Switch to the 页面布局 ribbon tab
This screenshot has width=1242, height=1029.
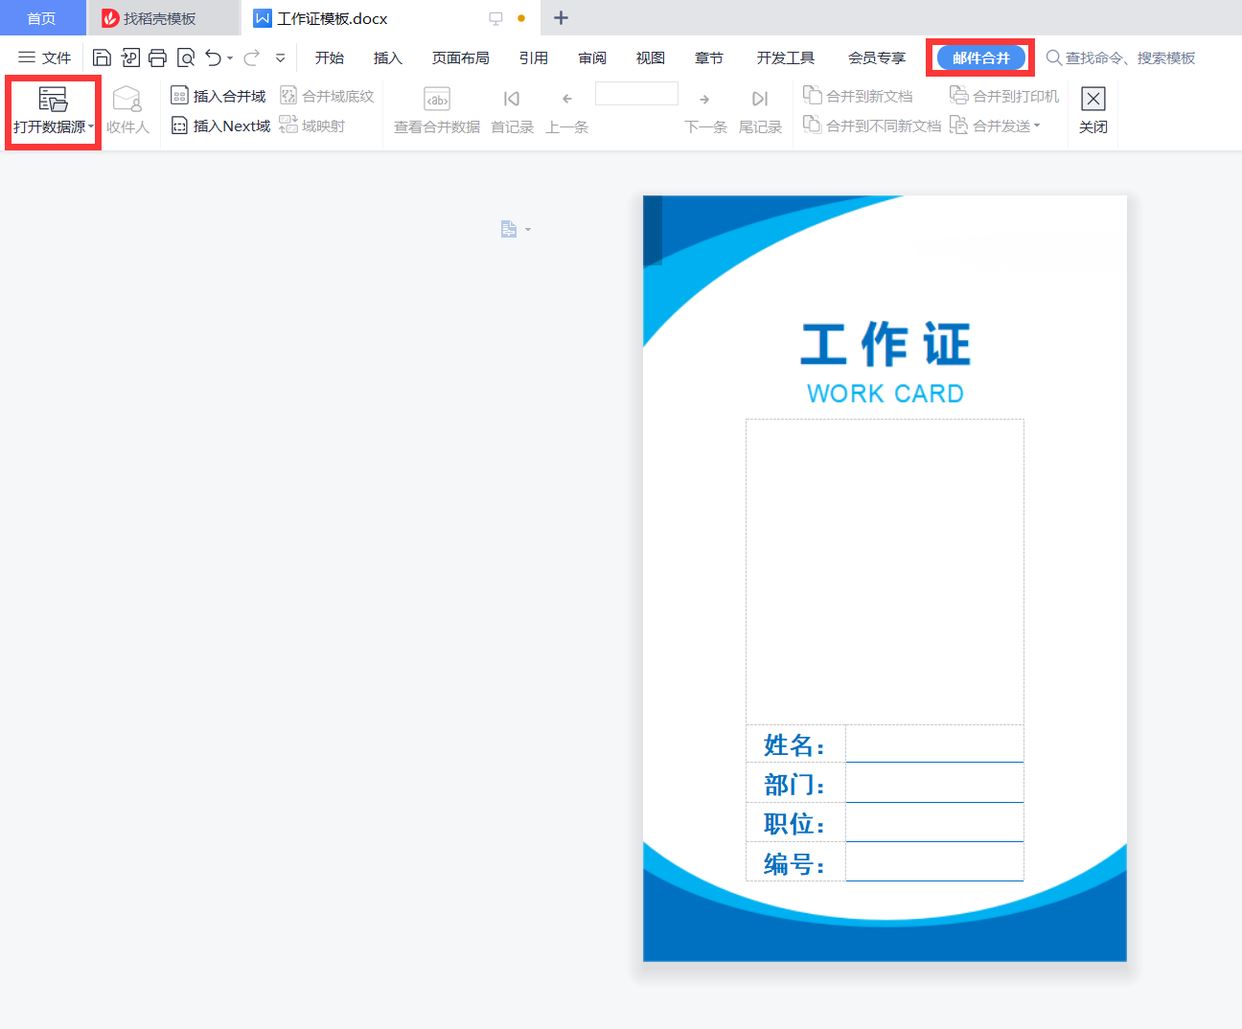pos(461,58)
